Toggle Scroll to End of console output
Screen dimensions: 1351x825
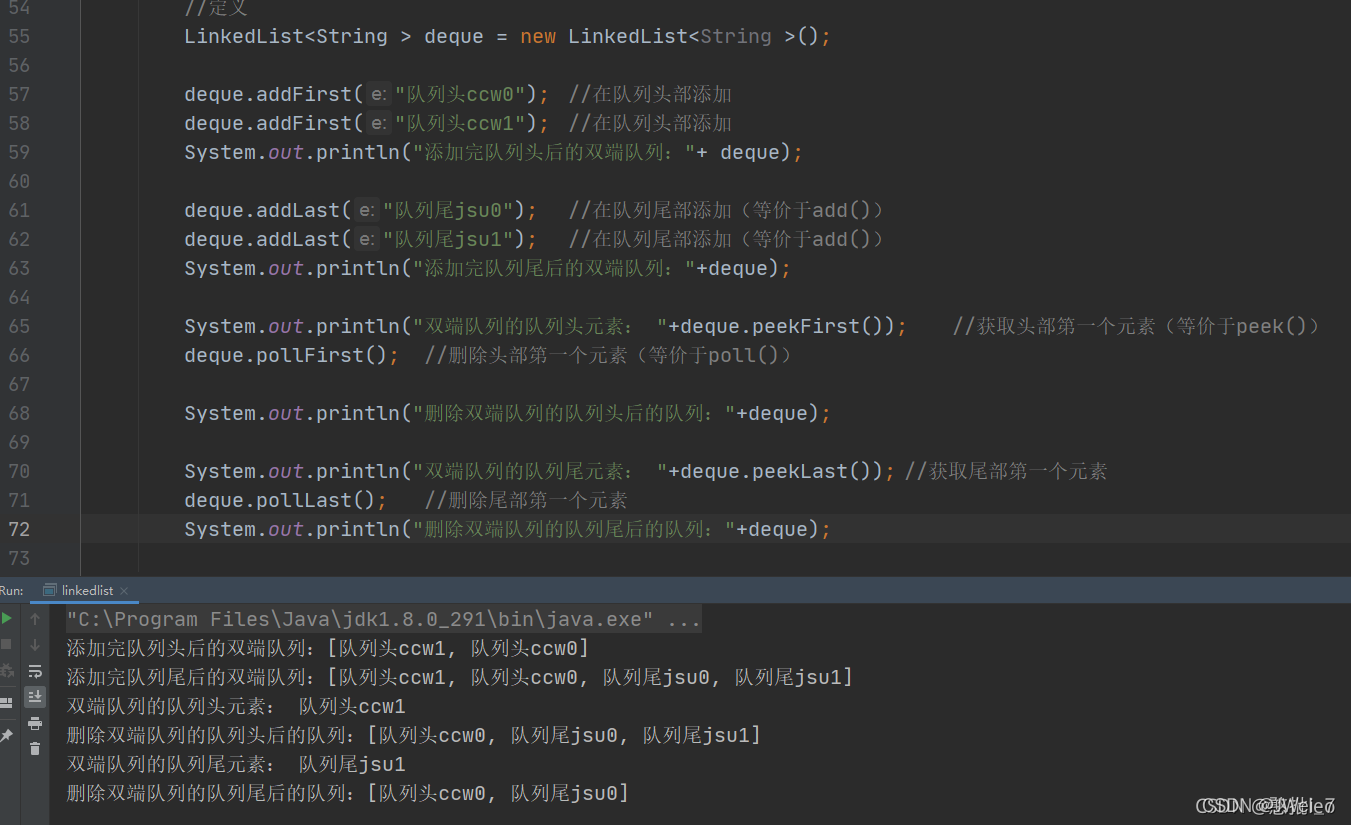coord(35,697)
